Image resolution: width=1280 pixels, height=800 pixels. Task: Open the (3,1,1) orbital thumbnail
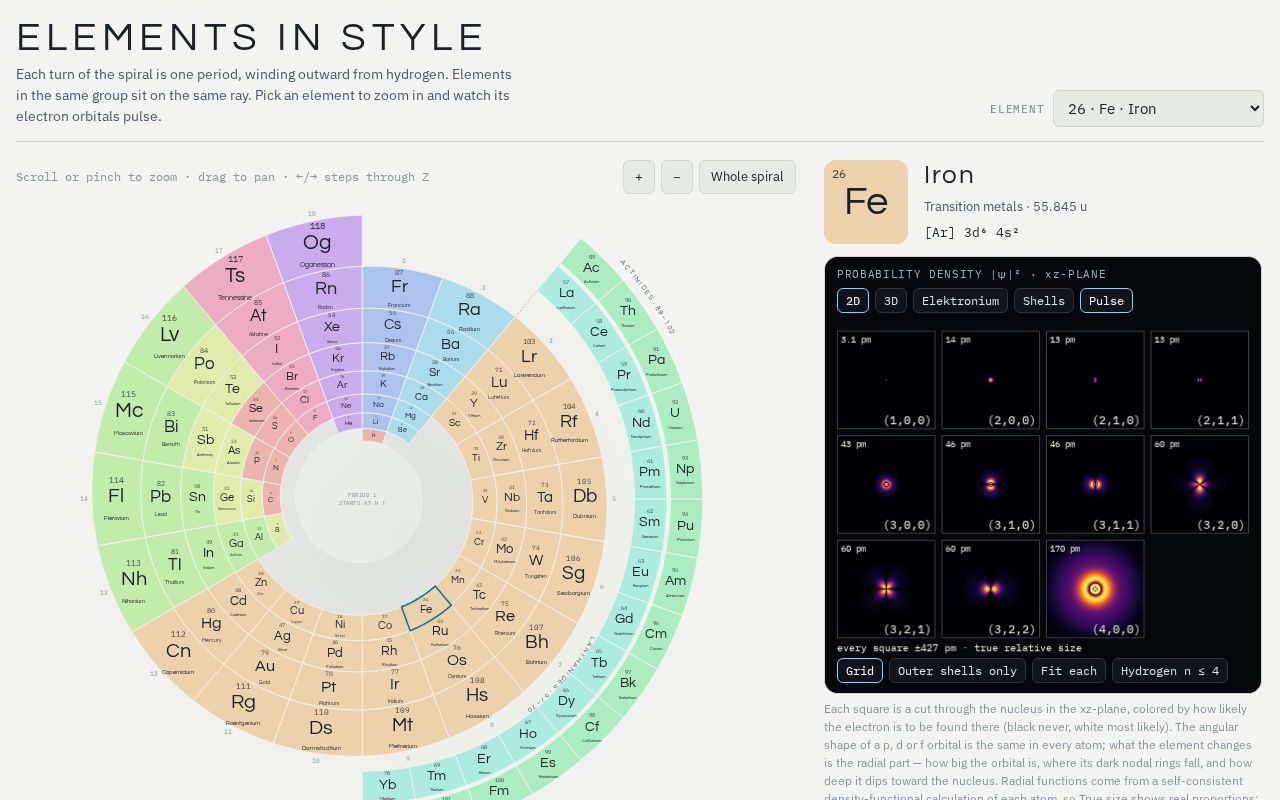1095,484
